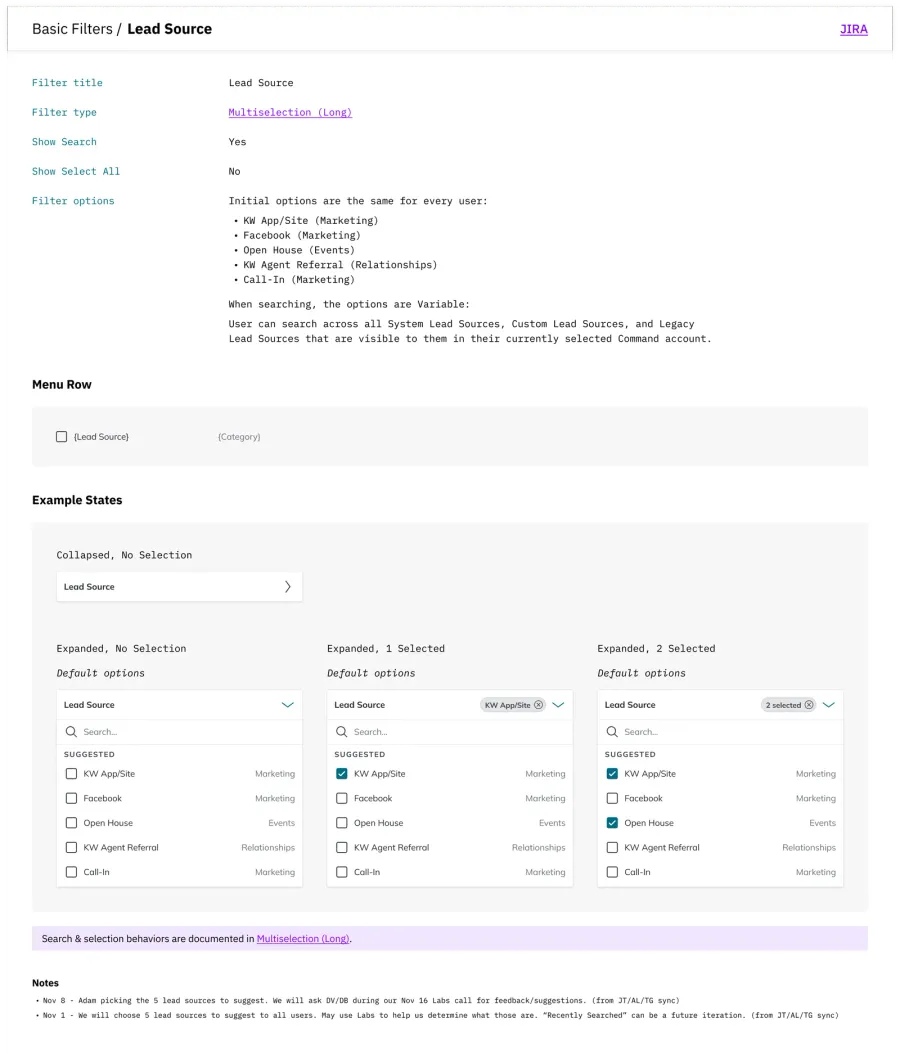Click search field in 1 Selected panel
Screen dimensions: 900x1054
pyautogui.click(x=450, y=732)
